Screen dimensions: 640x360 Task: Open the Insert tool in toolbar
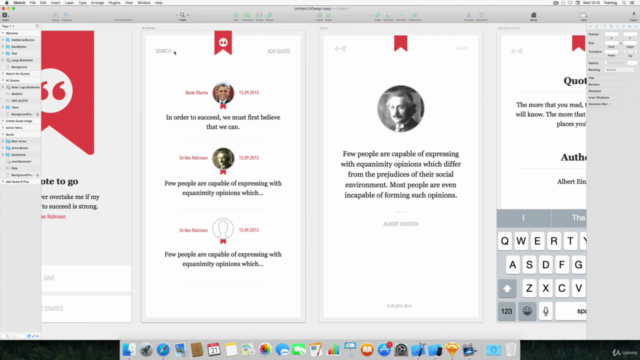click(5, 16)
